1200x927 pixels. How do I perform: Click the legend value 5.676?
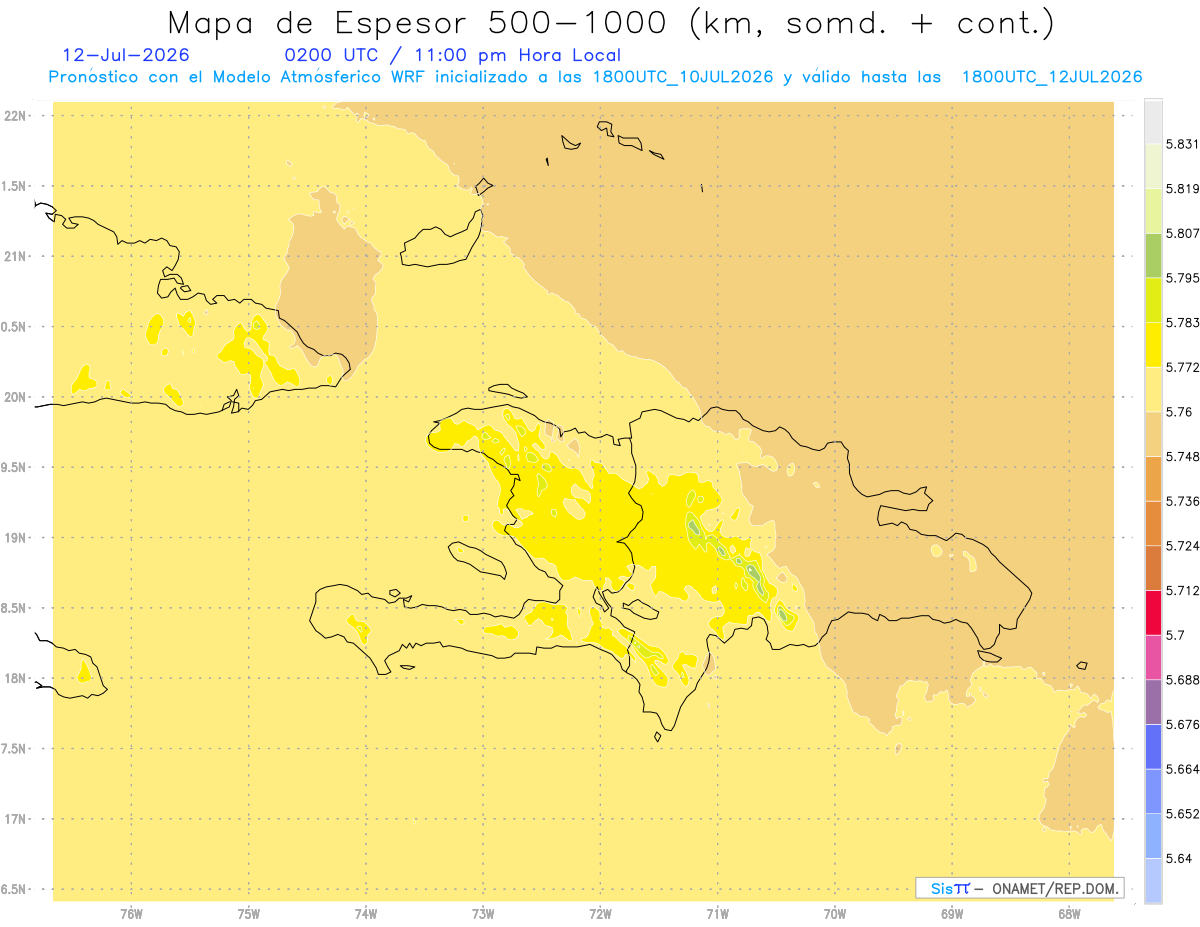(x=1183, y=725)
